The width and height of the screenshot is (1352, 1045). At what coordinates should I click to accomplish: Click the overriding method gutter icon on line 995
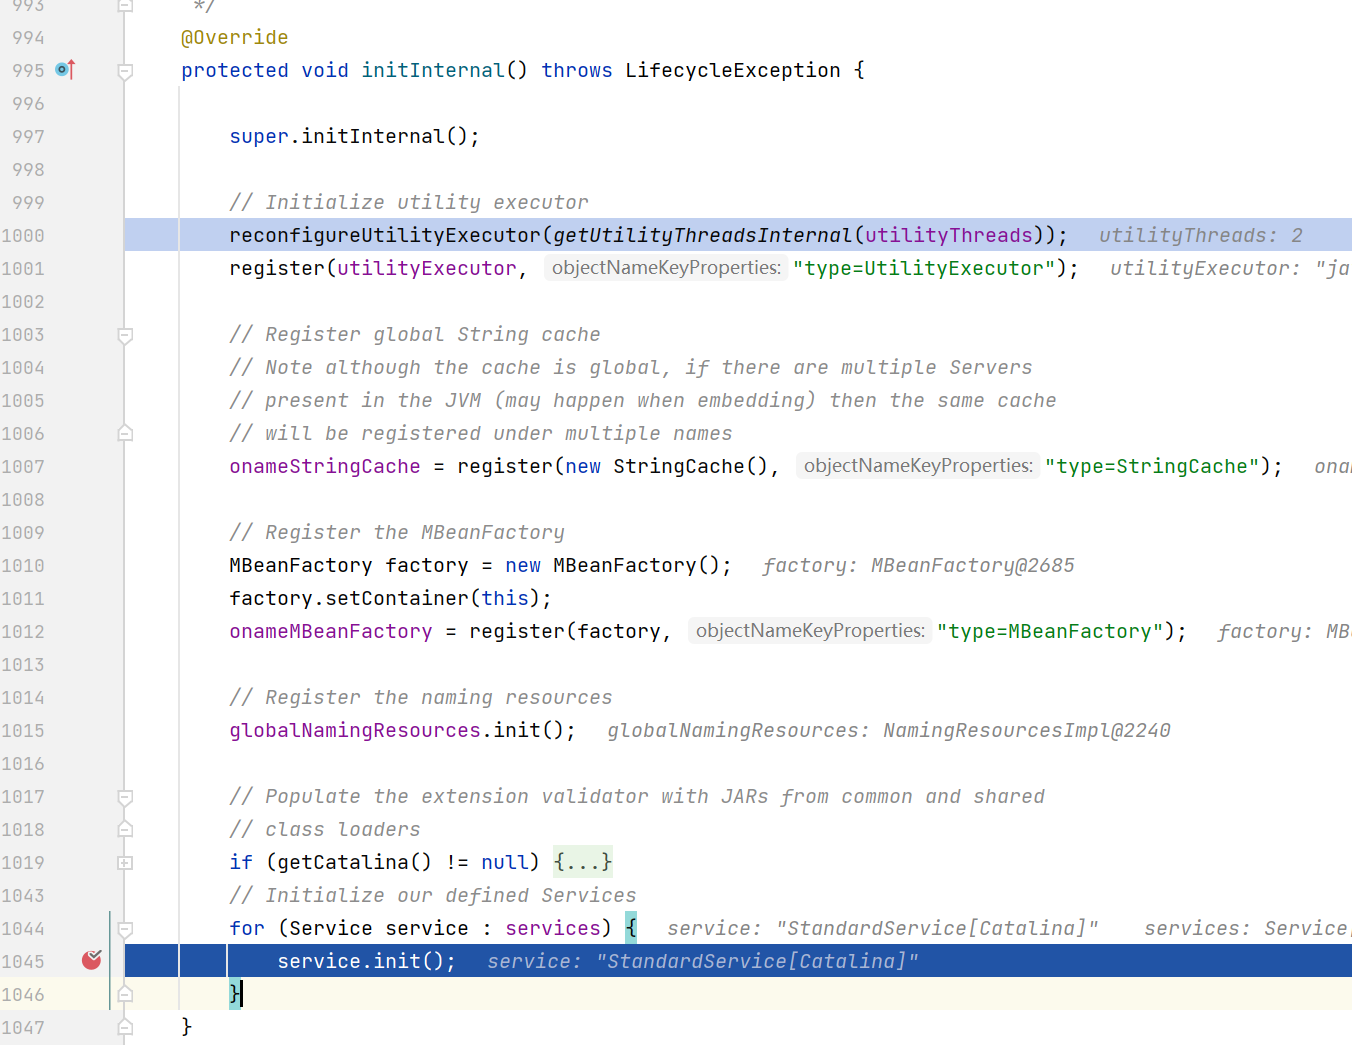[65, 70]
